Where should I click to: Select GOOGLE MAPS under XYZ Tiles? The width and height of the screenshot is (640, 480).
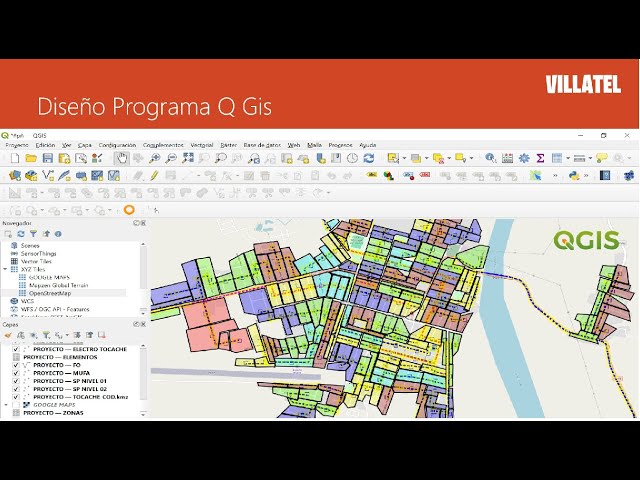click(x=49, y=277)
